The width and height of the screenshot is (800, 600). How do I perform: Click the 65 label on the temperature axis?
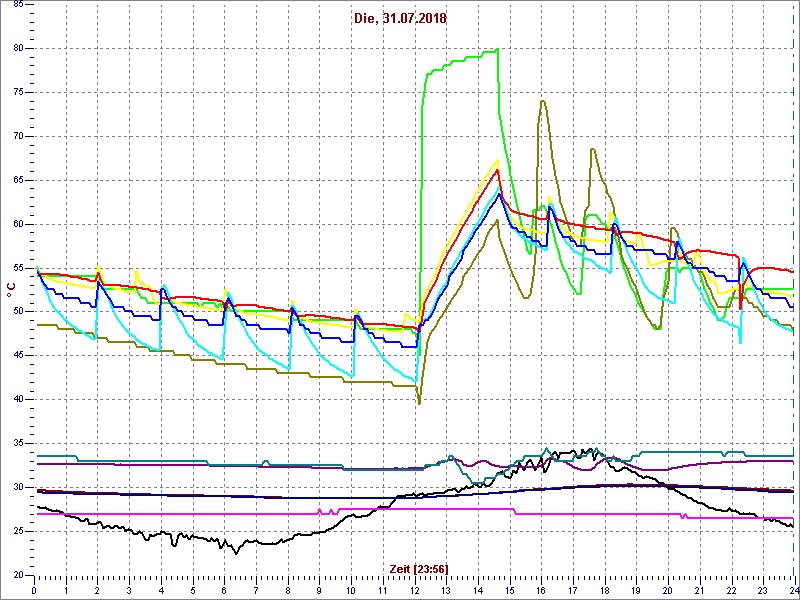[17, 180]
